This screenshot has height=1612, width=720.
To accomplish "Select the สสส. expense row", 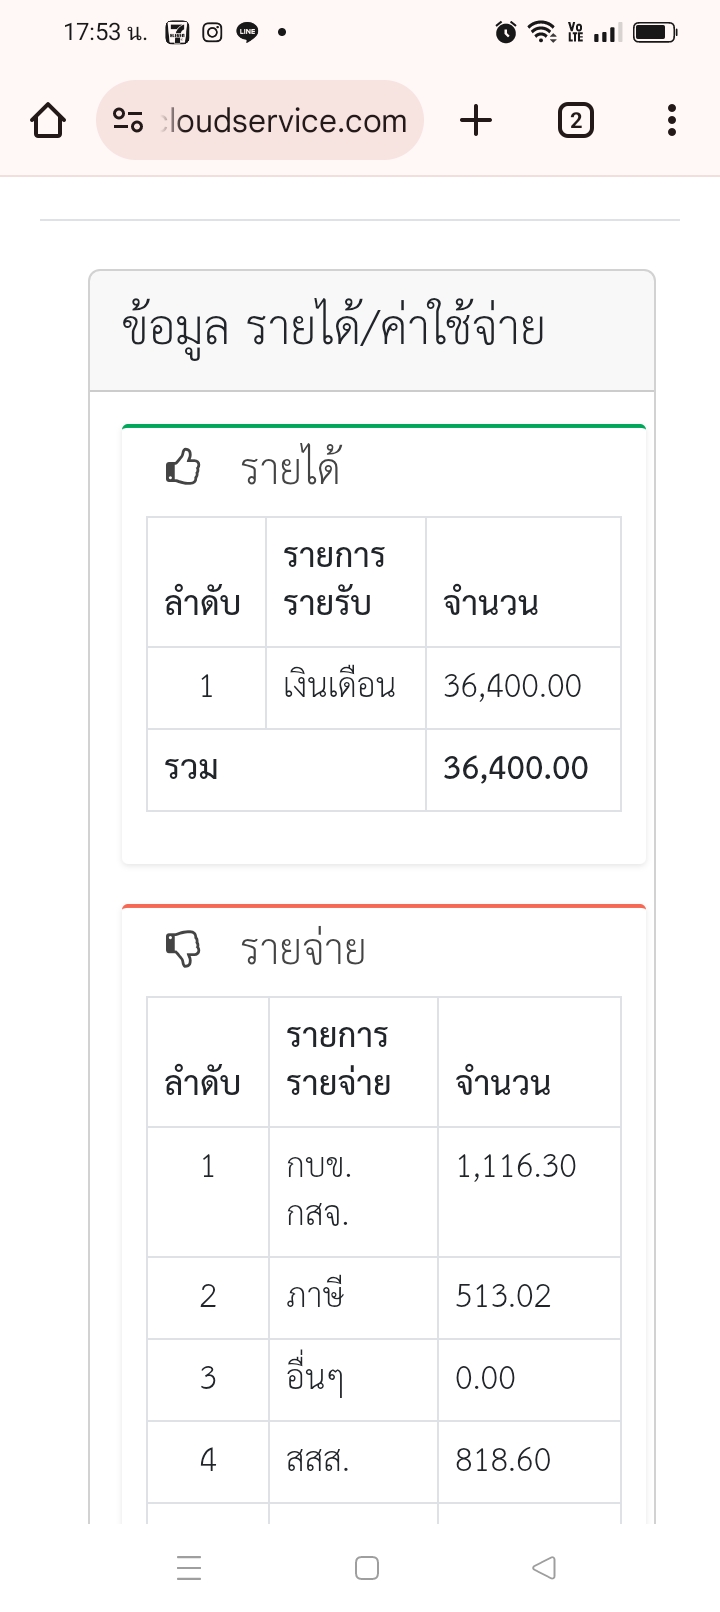I will (318, 1461).
